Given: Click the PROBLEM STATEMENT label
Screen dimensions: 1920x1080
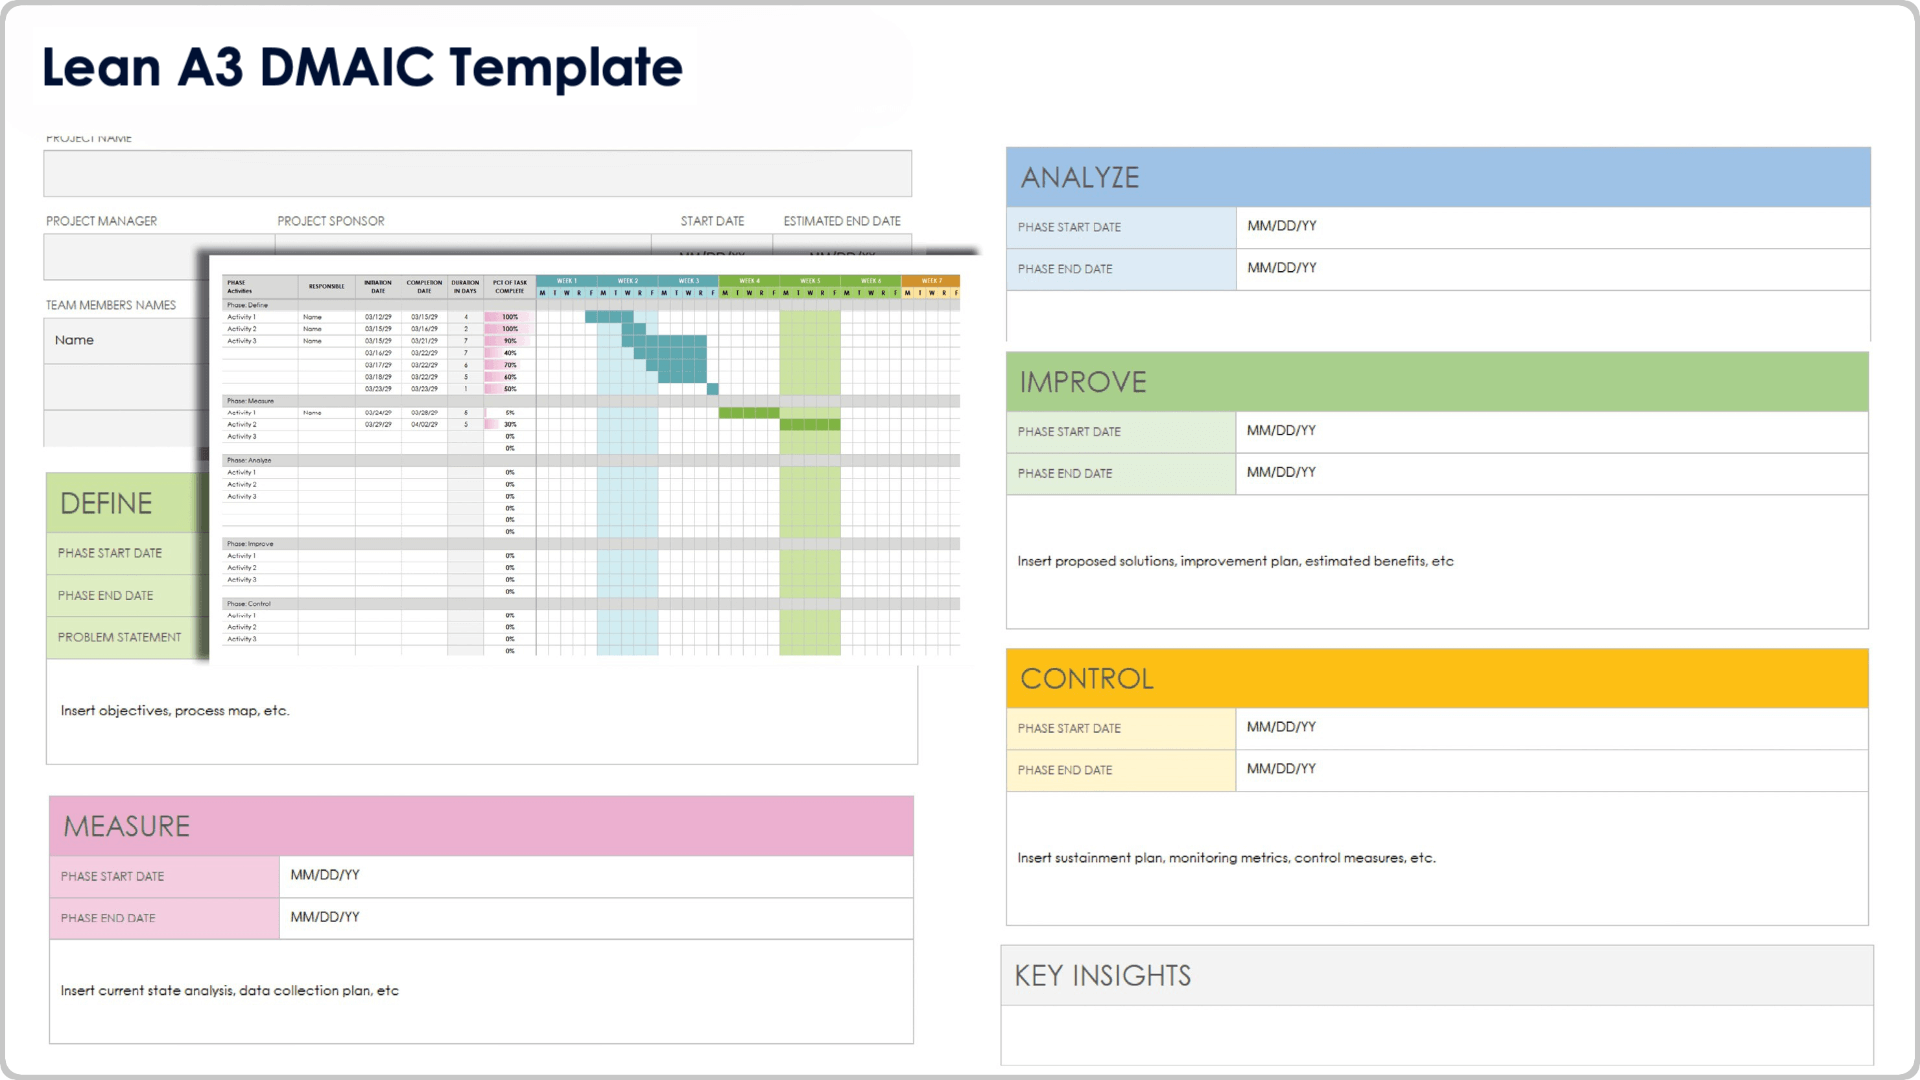Looking at the screenshot, I should click(x=119, y=637).
